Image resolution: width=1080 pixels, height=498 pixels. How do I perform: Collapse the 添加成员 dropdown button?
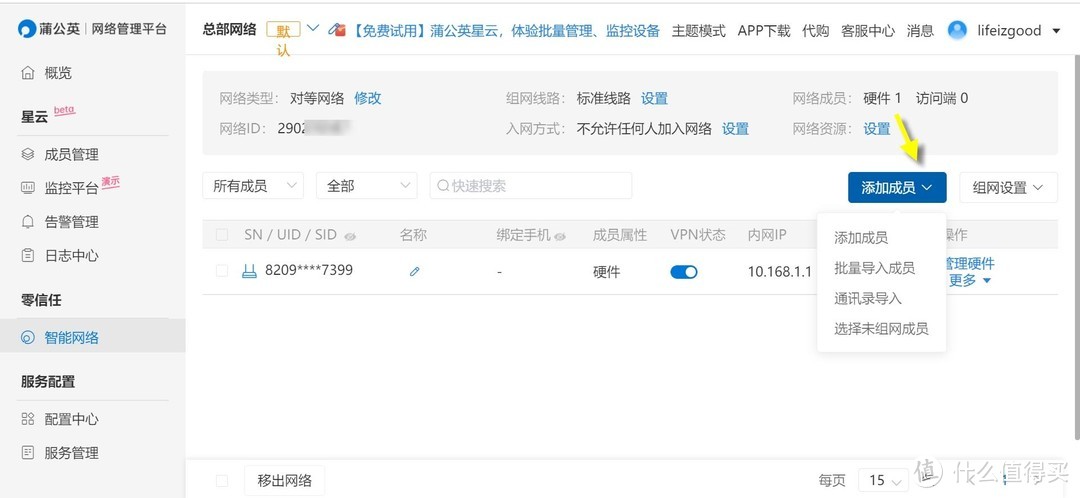point(897,187)
